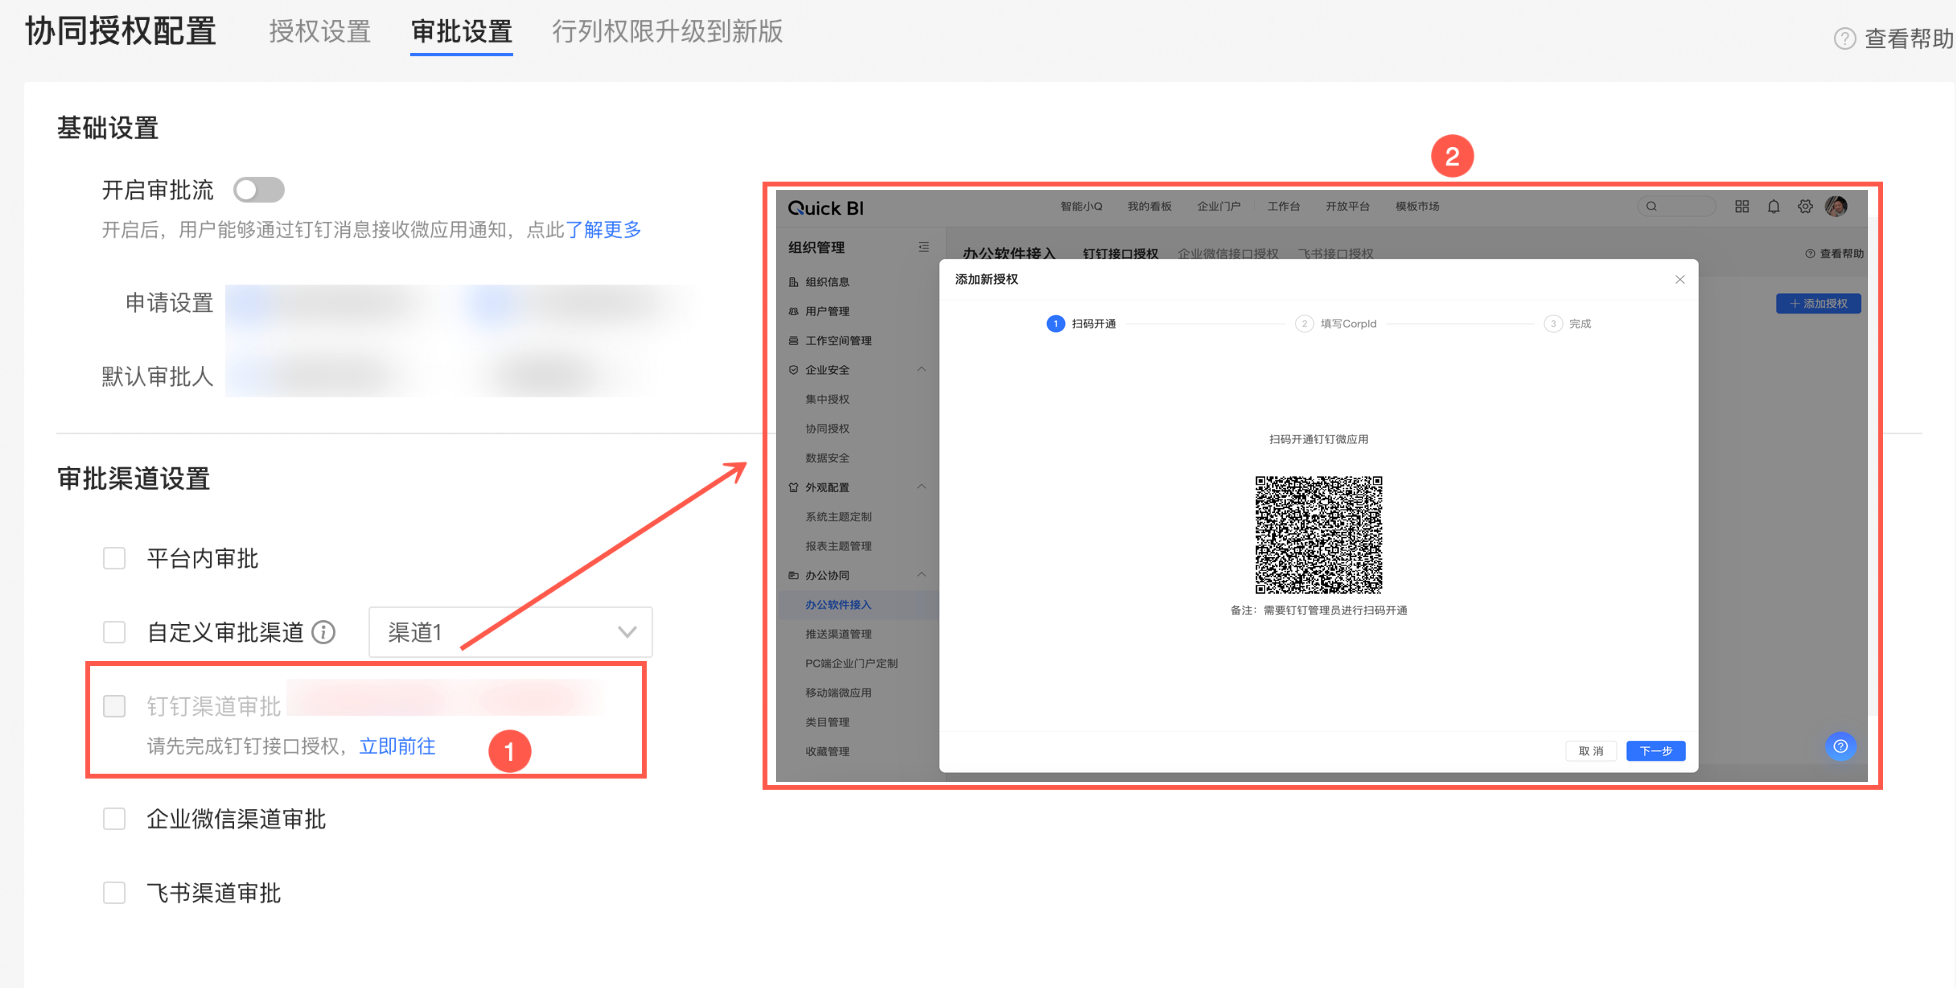Open 我的看板 in the Quick BI top menu
The image size is (1956, 988).
click(x=1150, y=207)
